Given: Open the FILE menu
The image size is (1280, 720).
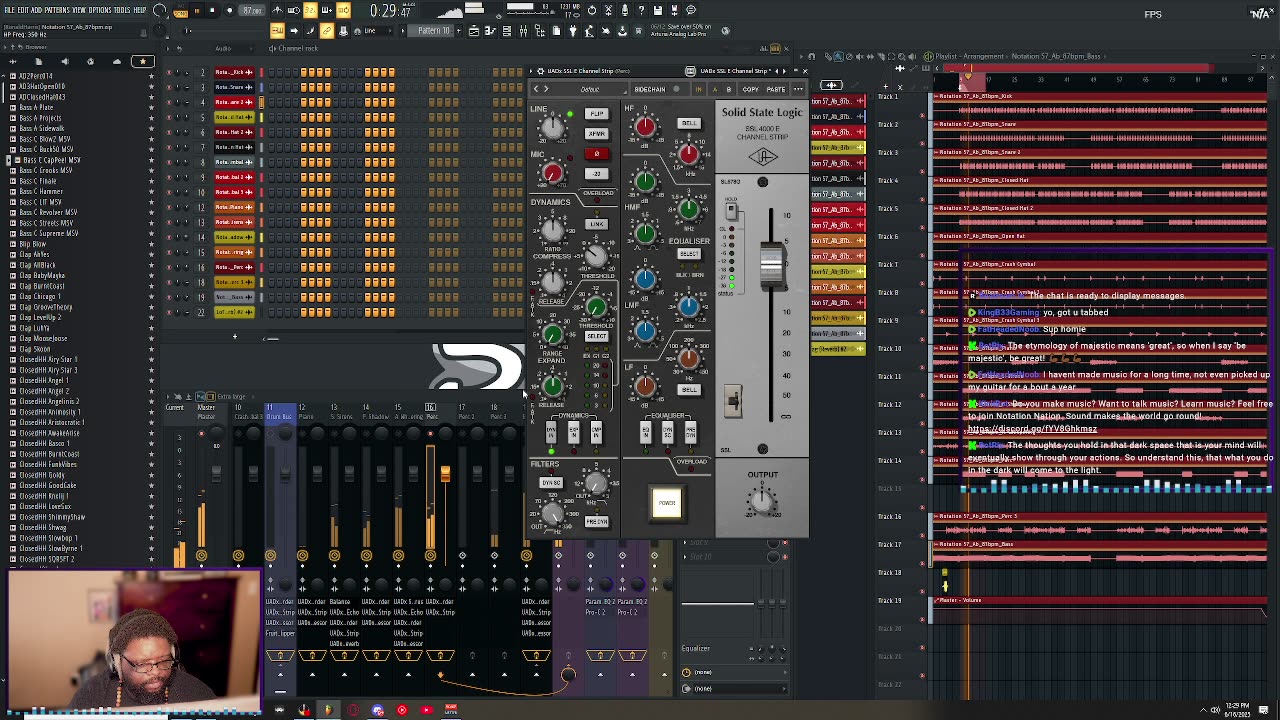Looking at the screenshot, I should click(9, 10).
